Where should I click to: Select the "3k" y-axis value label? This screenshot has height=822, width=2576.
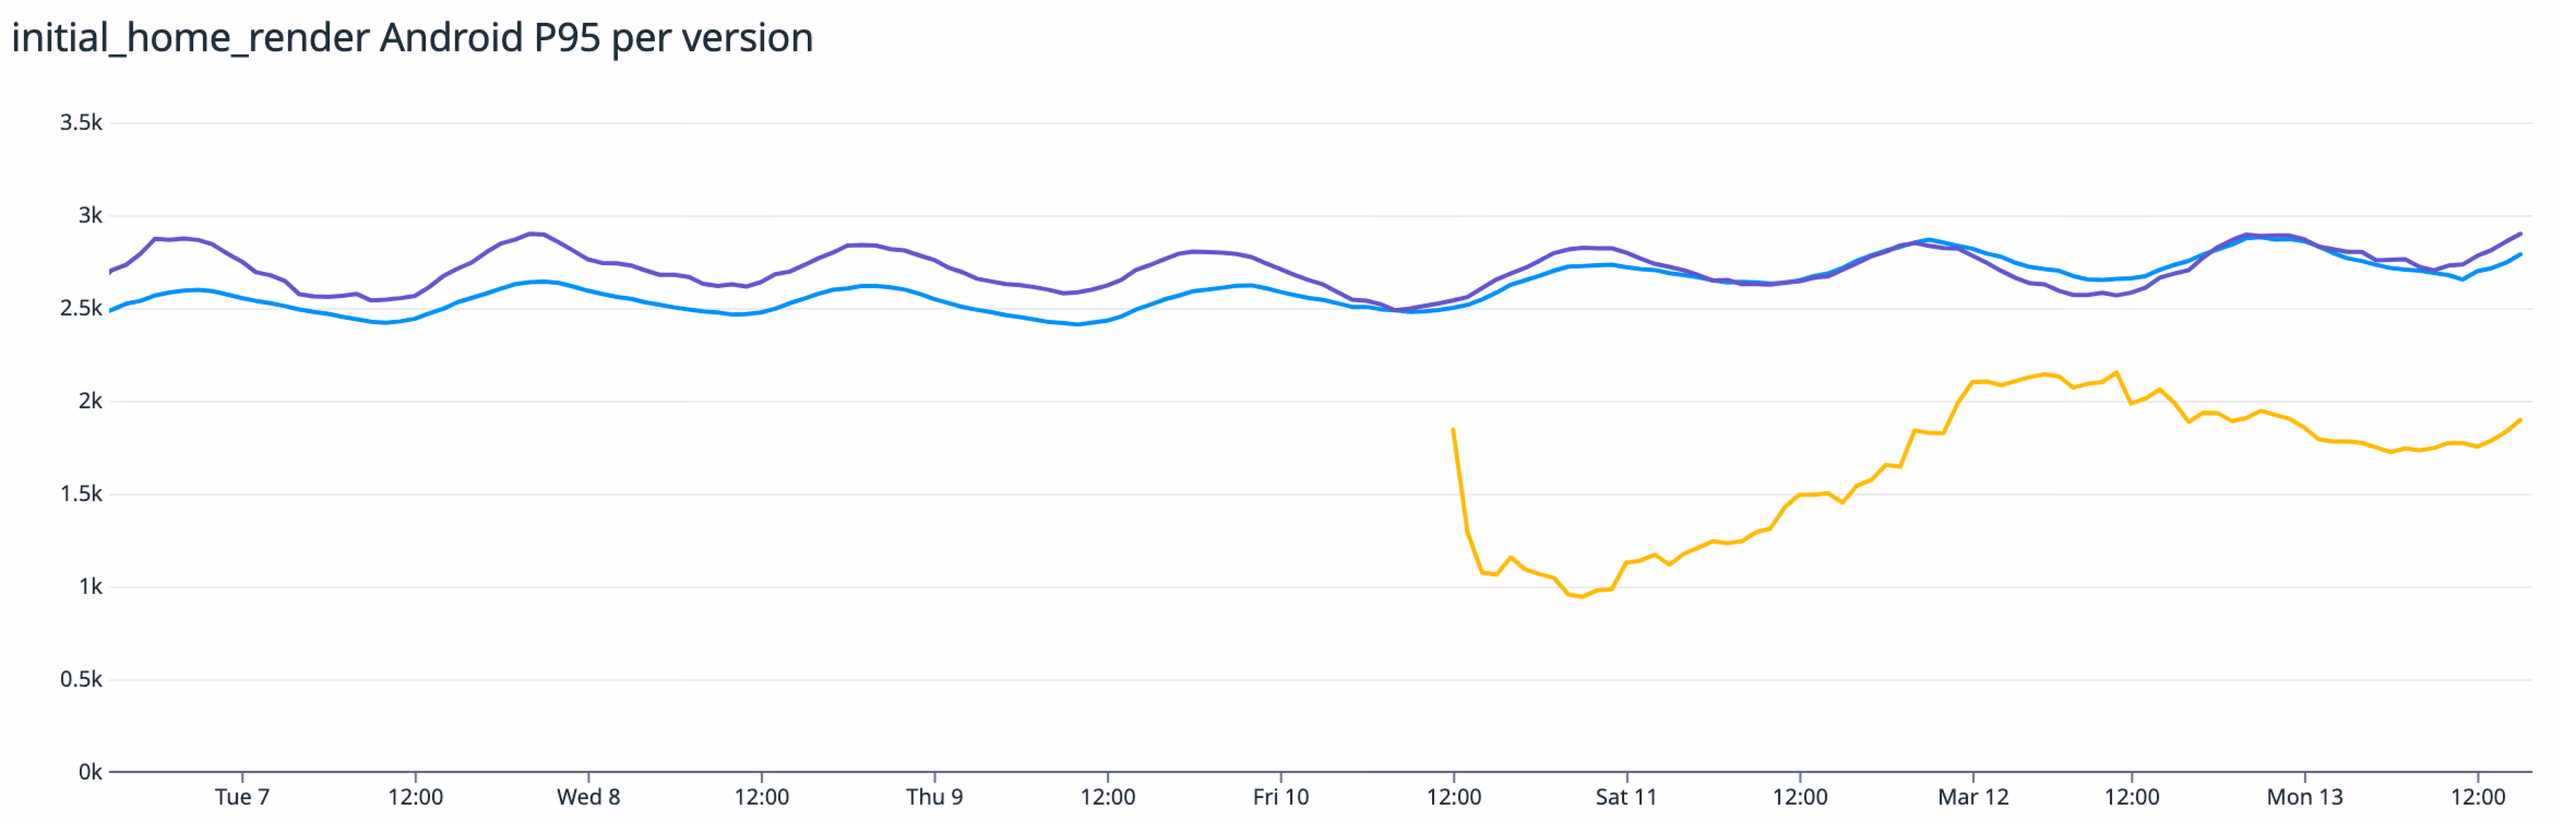pos(90,216)
